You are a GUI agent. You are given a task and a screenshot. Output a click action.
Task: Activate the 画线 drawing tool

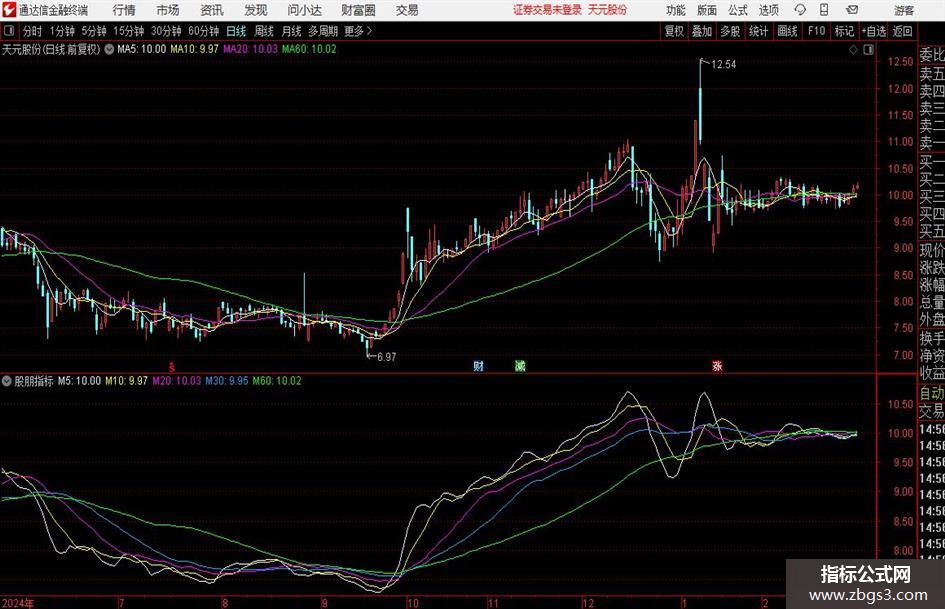pos(787,31)
